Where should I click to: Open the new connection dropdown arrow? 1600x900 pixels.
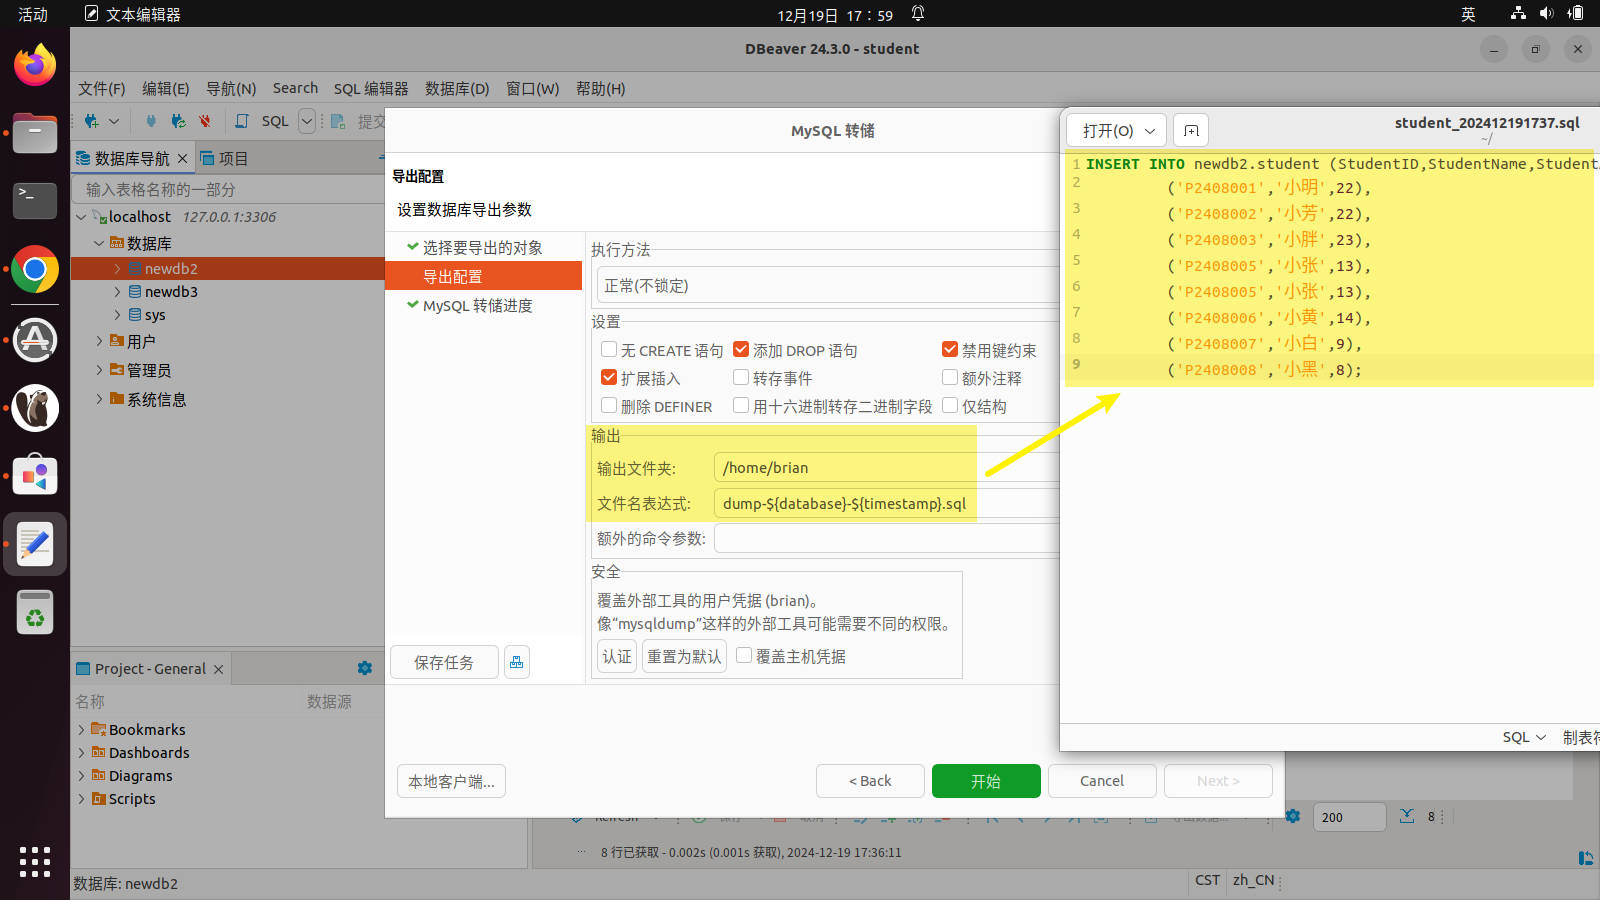point(114,121)
